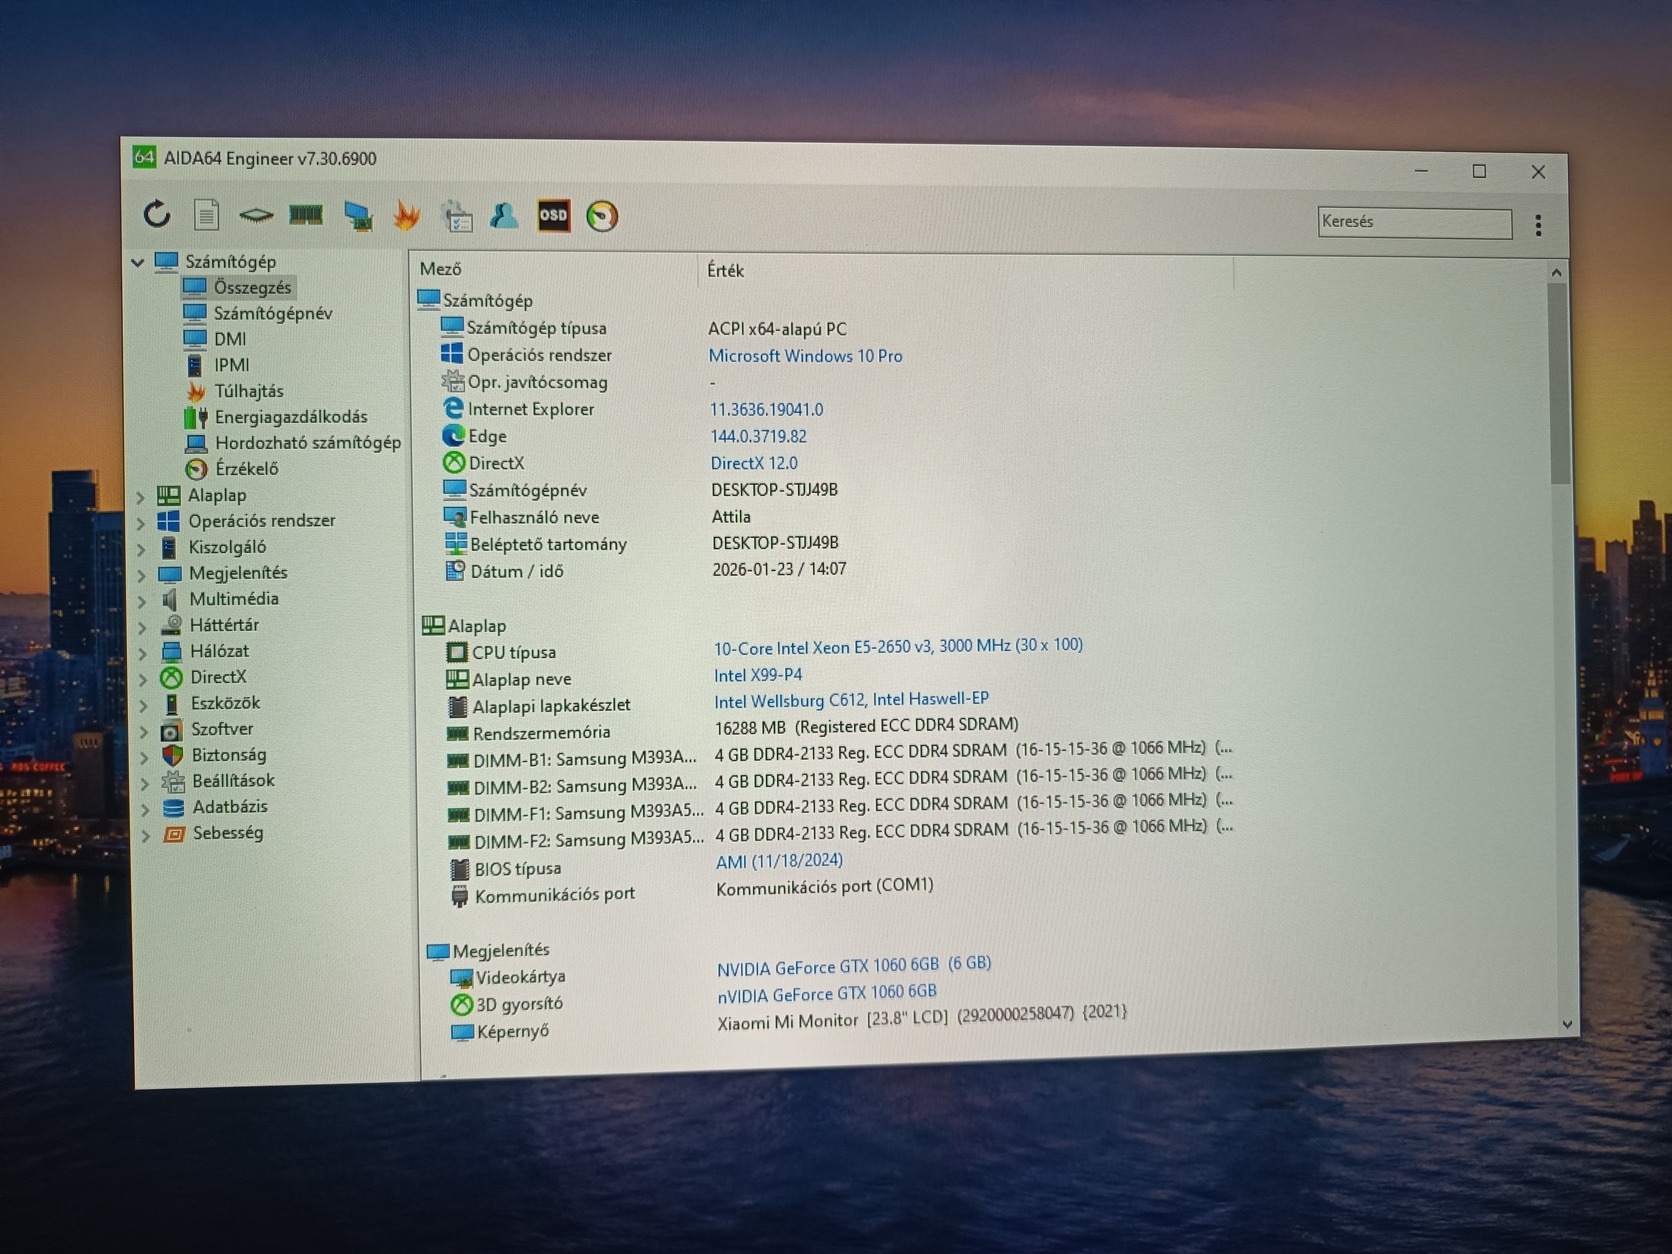
Task: Open the Intel X99-P4 link
Action: (x=758, y=676)
